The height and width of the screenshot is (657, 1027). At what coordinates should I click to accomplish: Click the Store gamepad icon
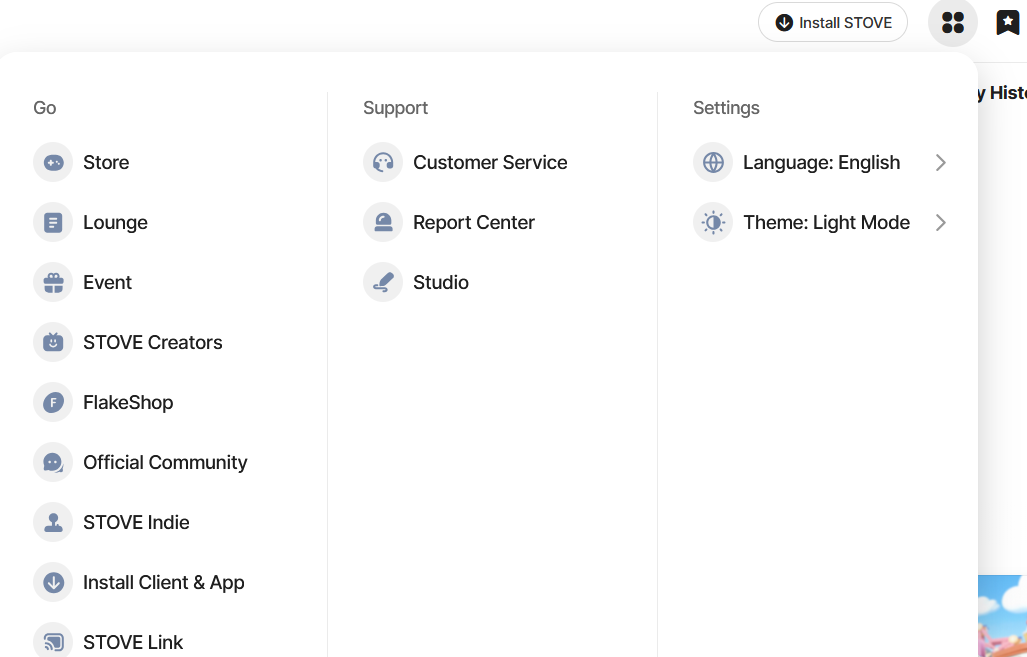coord(53,162)
